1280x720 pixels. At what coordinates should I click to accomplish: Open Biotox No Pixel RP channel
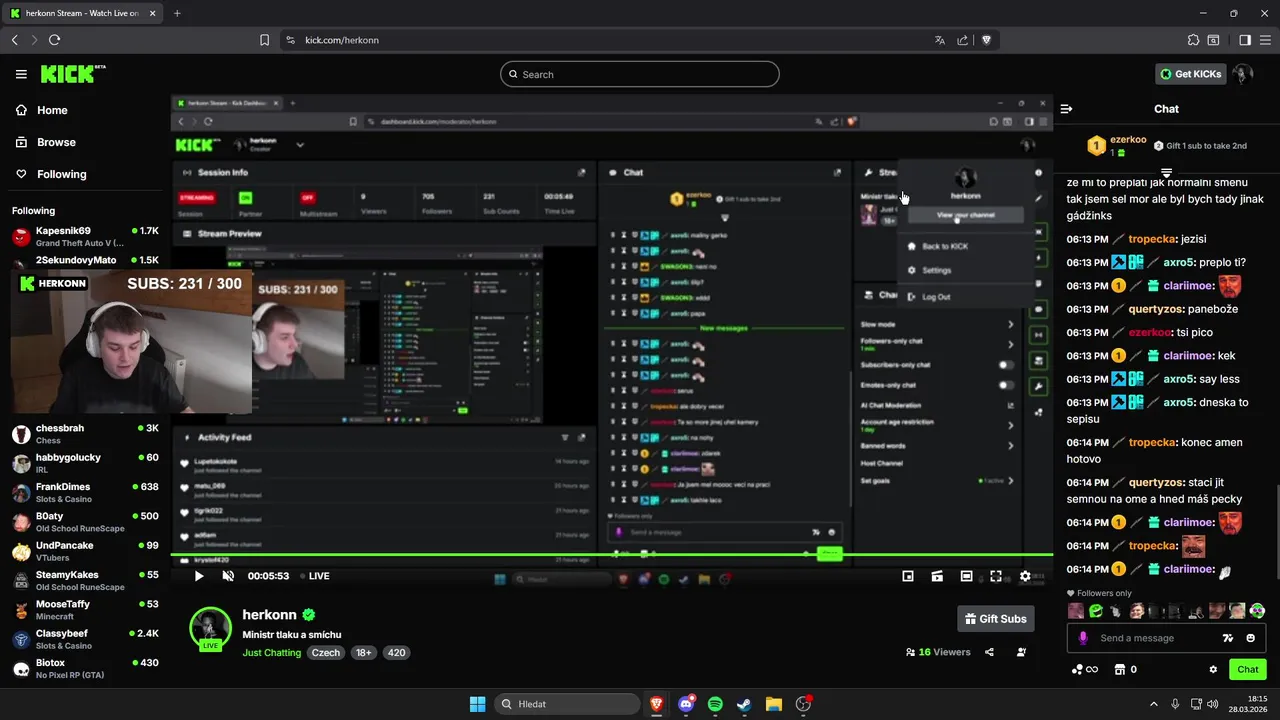(x=85, y=668)
